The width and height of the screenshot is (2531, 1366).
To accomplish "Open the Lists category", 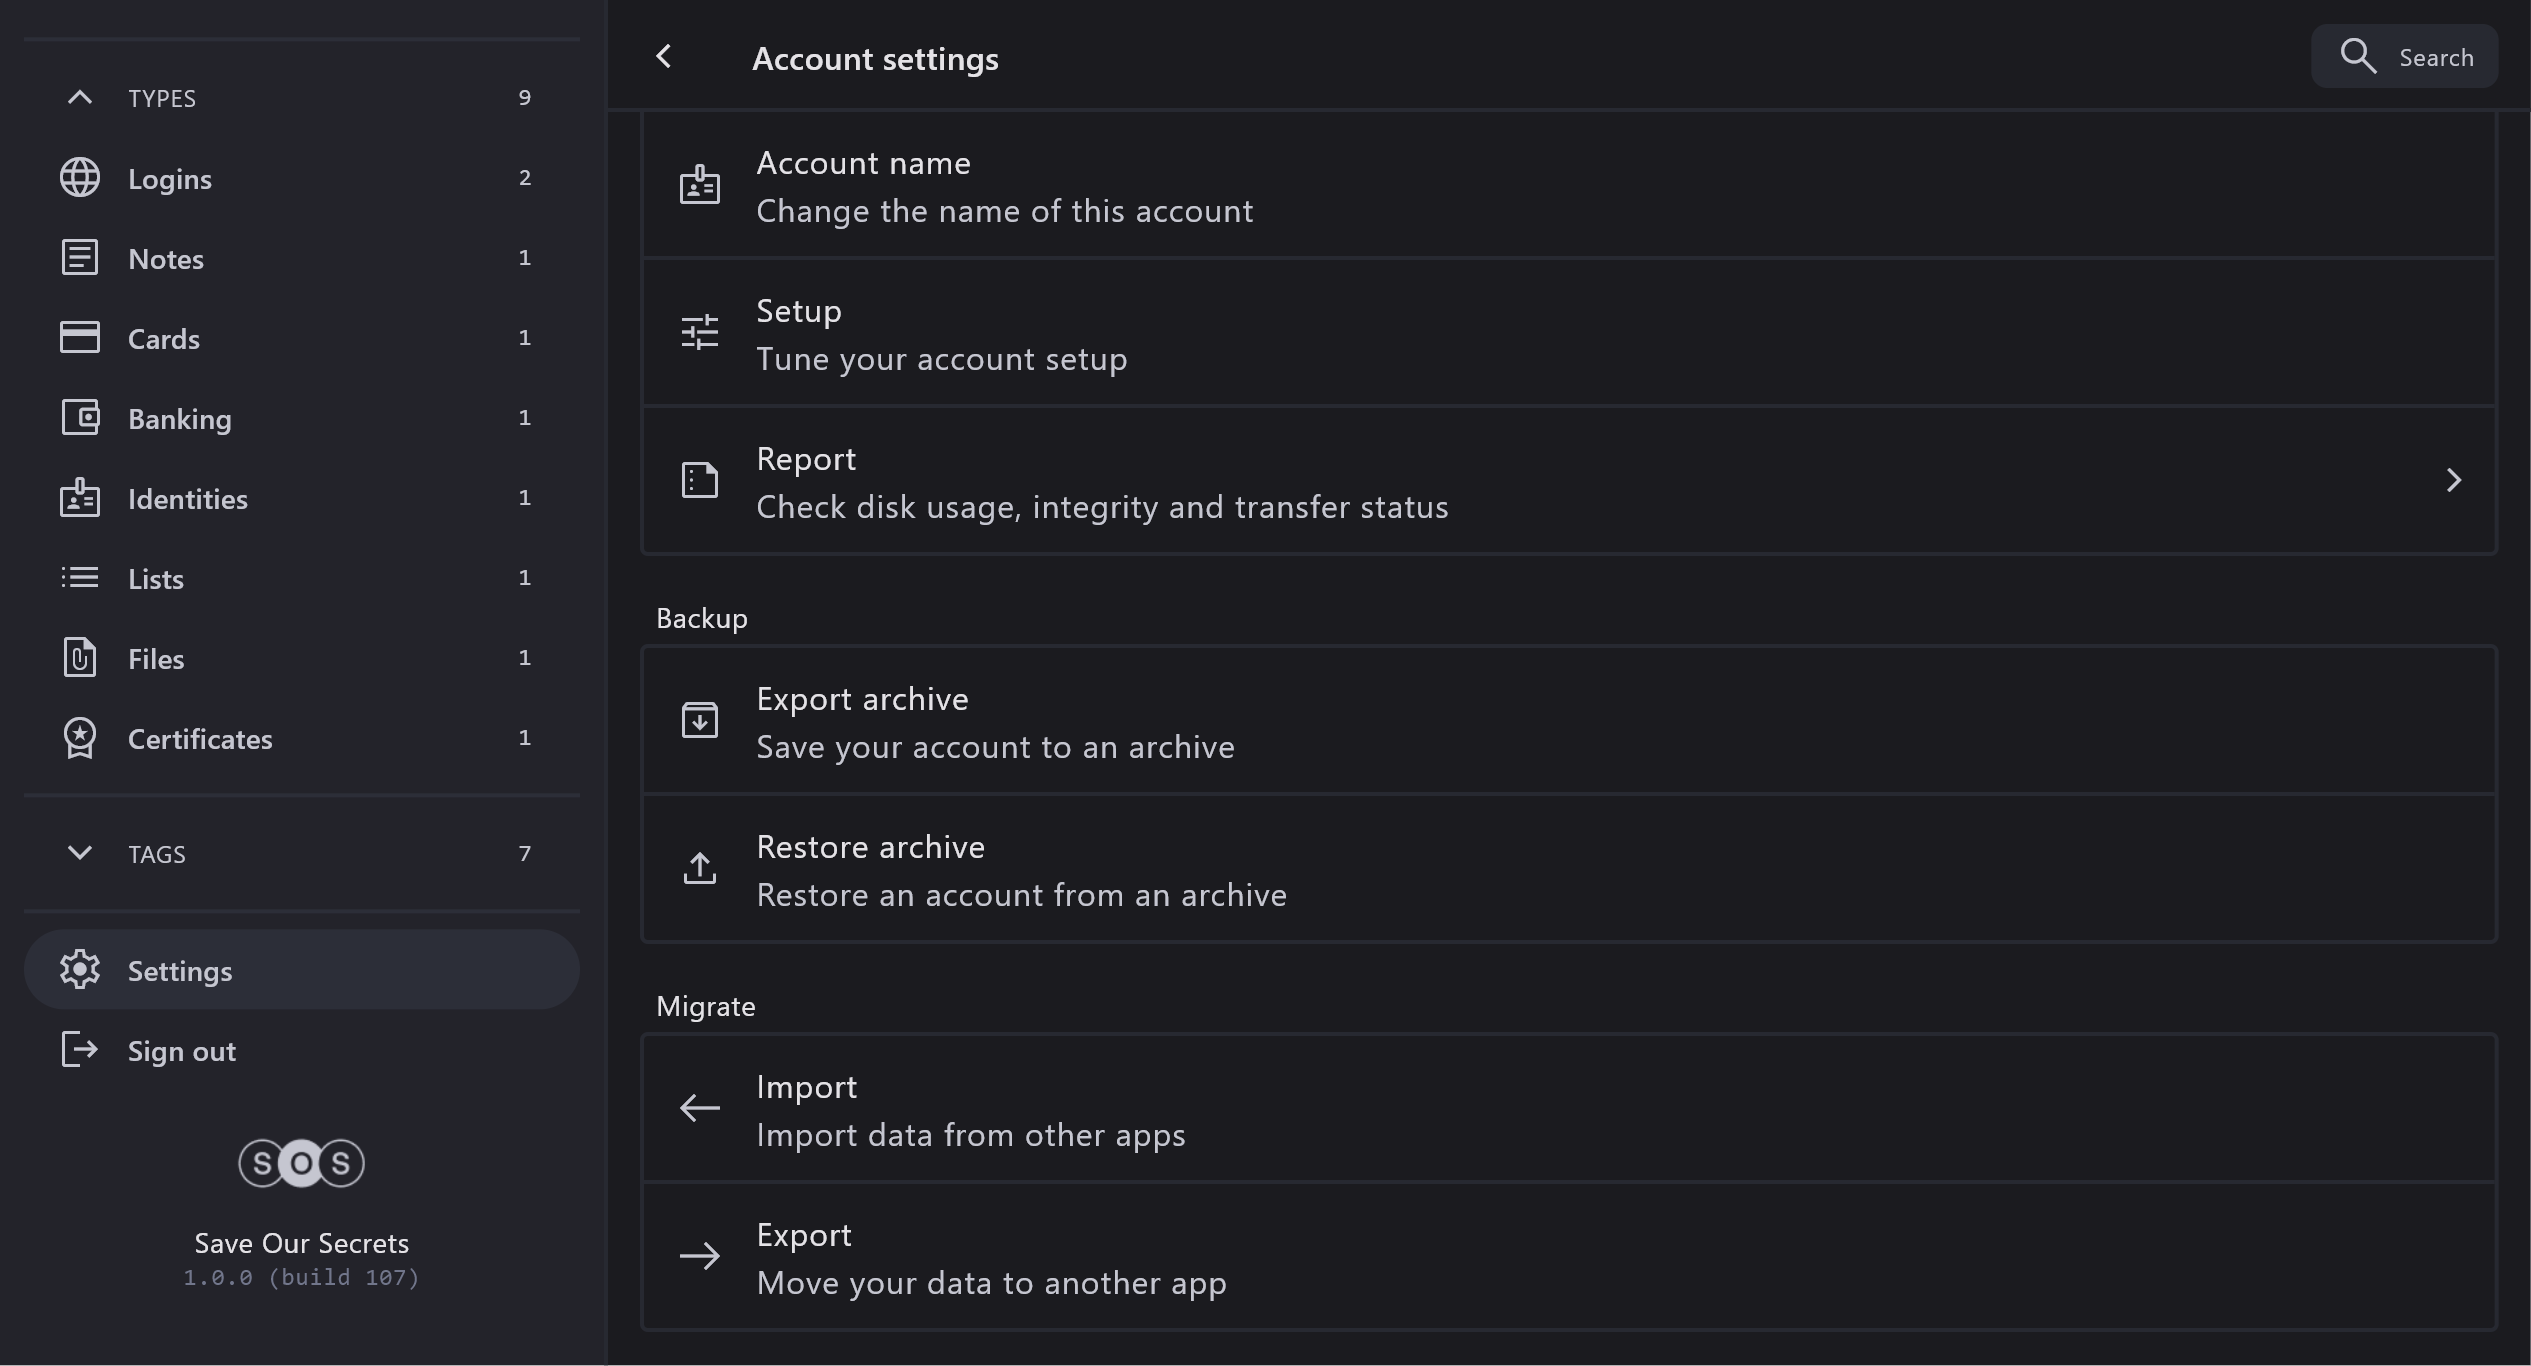I will click(x=156, y=579).
